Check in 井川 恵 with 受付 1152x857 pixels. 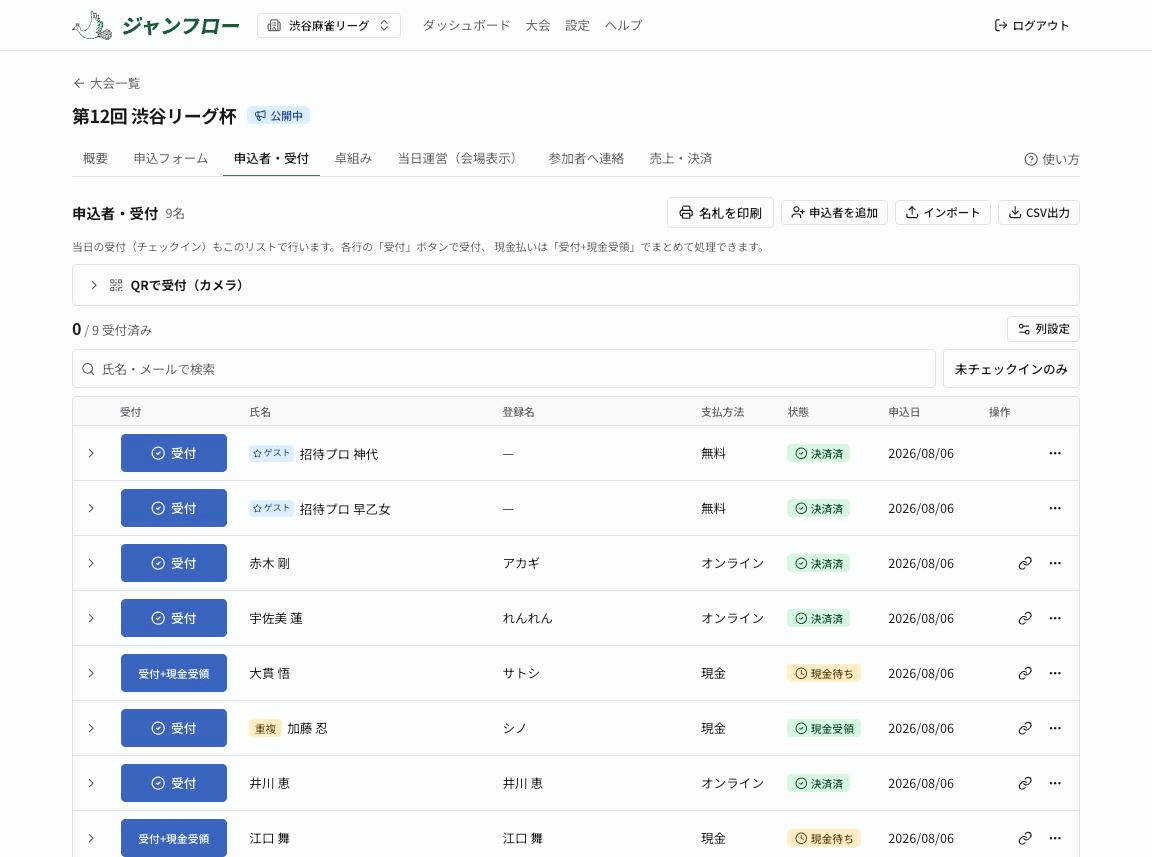click(x=173, y=784)
